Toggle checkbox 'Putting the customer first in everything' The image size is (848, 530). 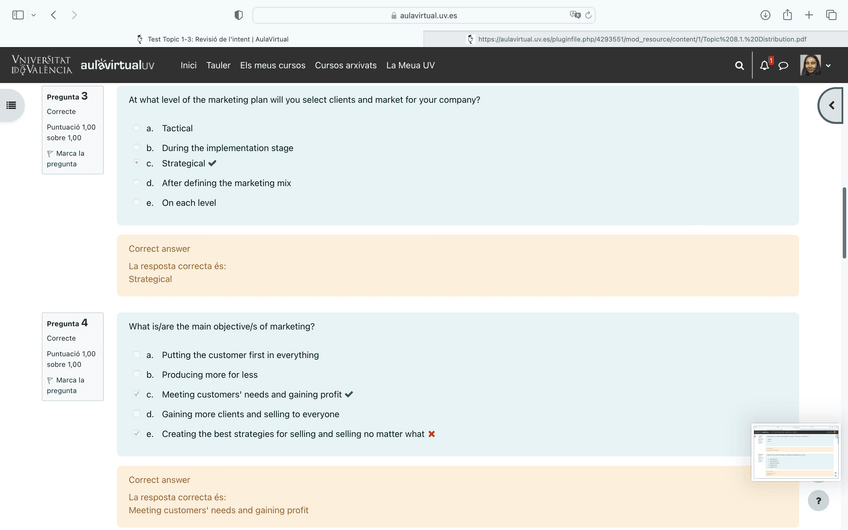137,355
